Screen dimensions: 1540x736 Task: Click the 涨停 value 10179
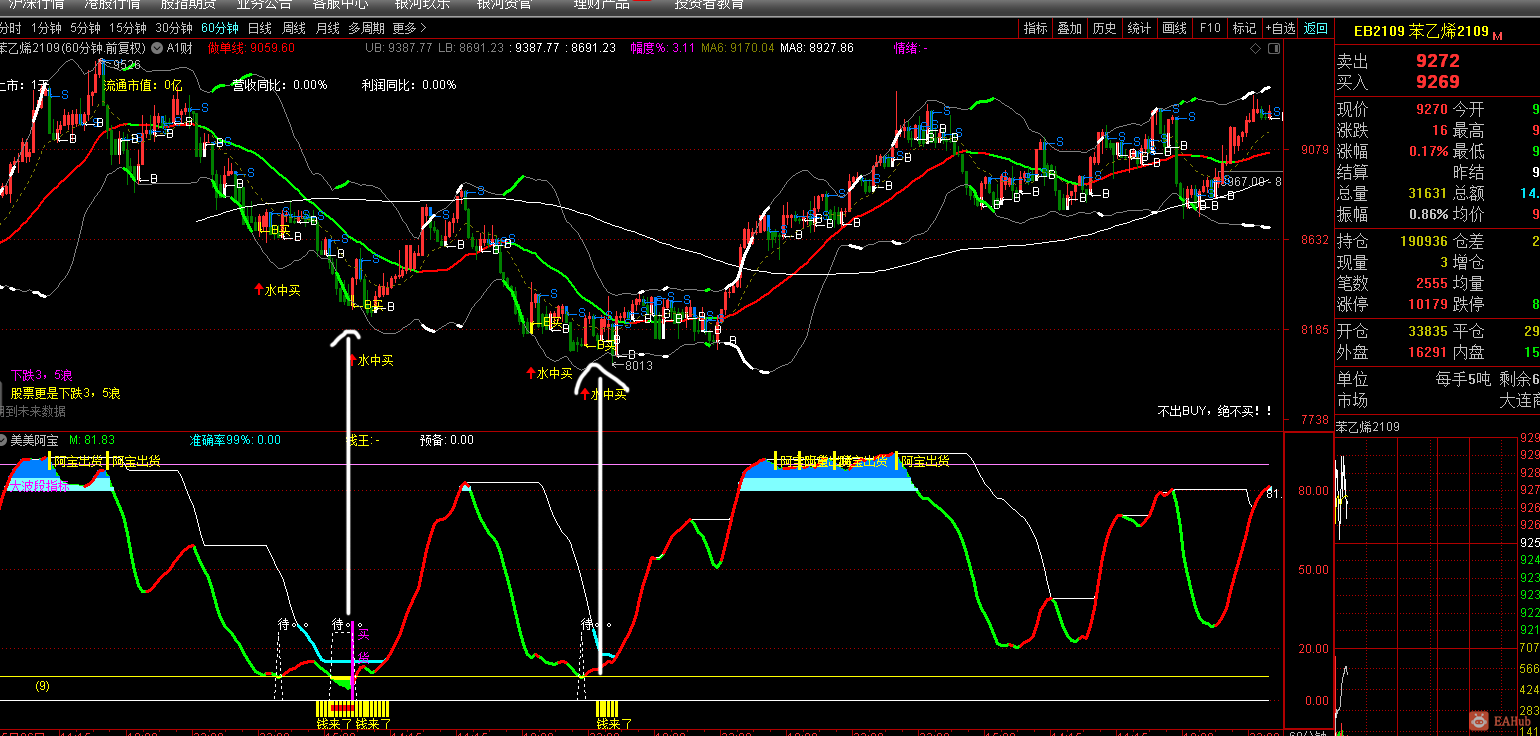tap(1428, 304)
